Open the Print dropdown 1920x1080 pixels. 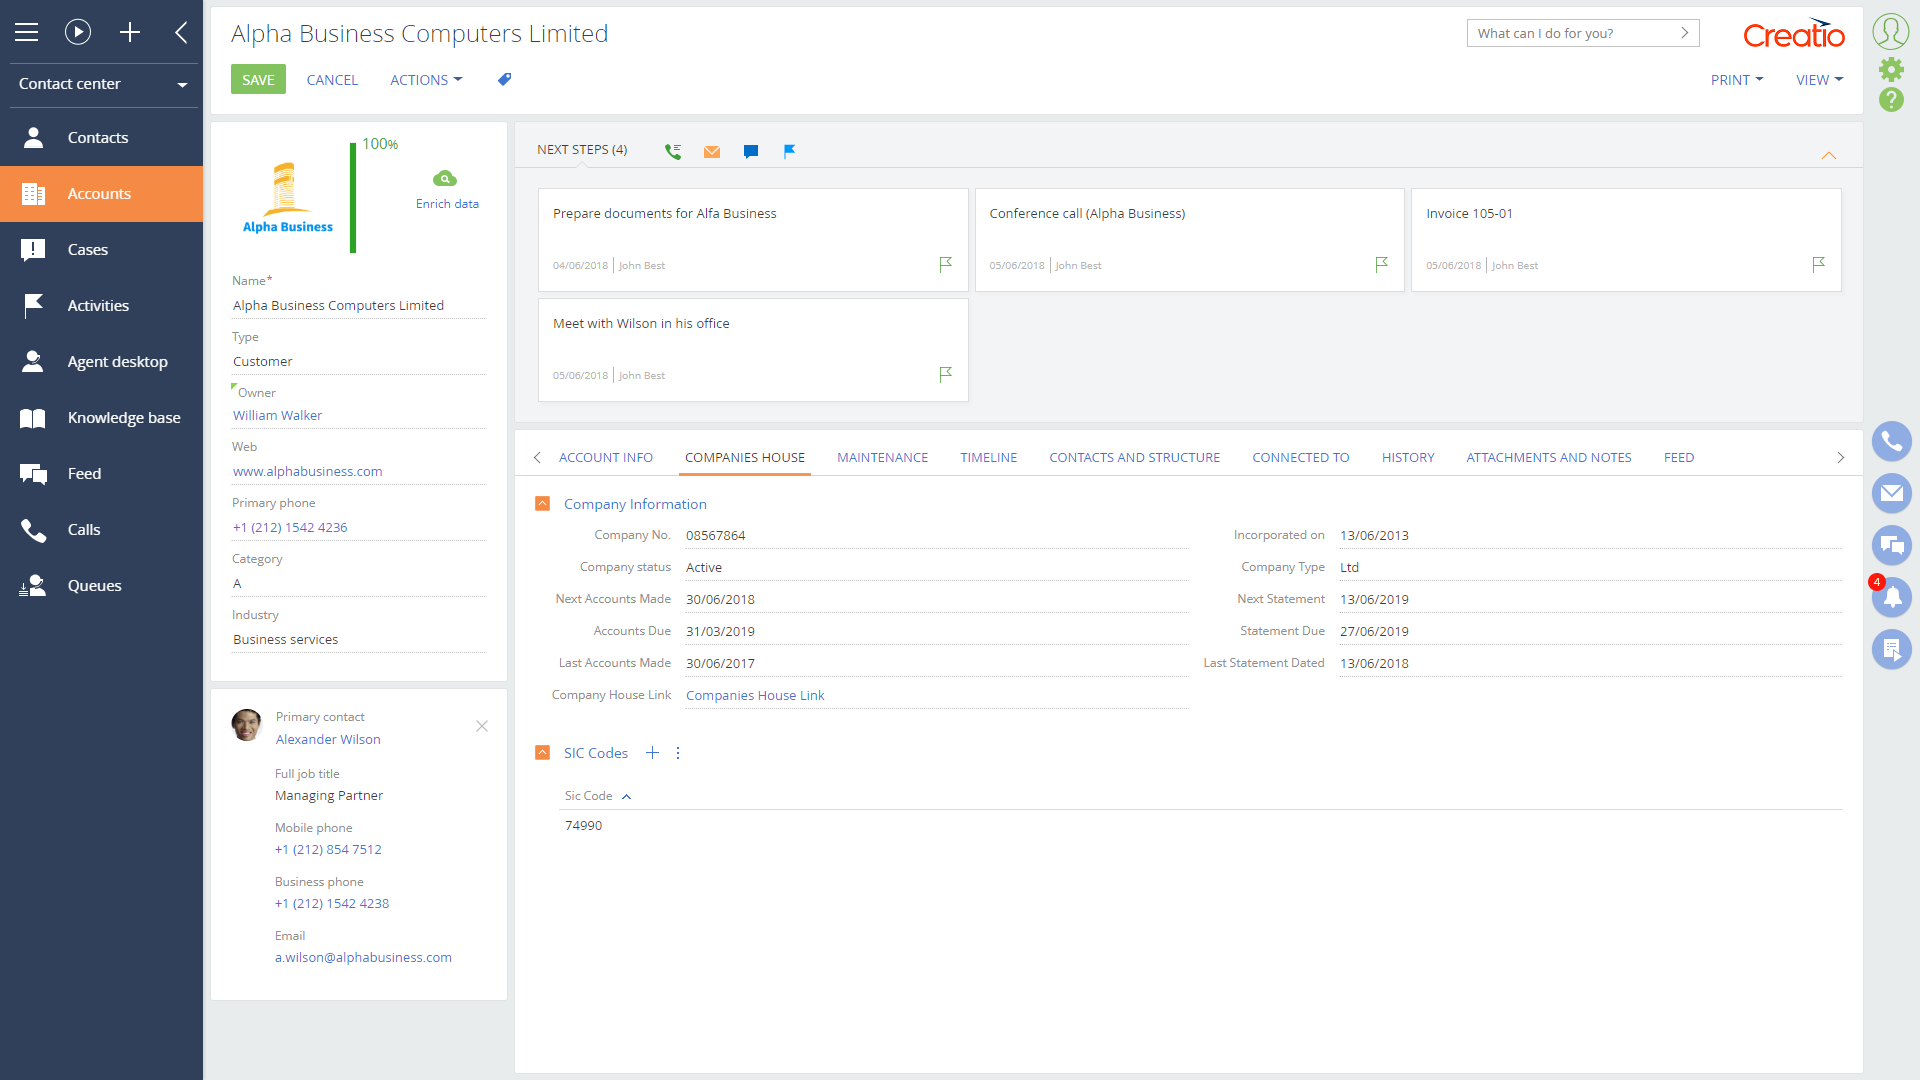[1737, 80]
